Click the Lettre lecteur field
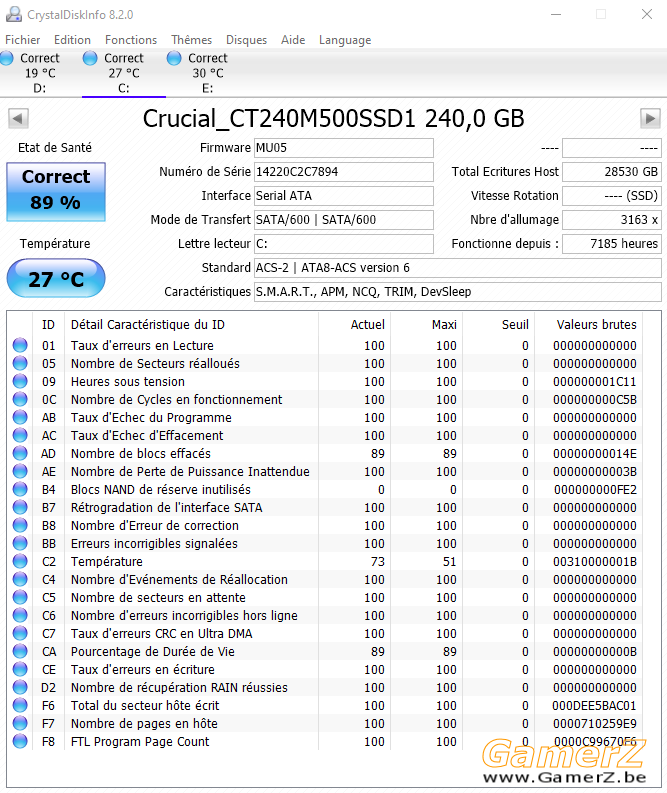Viewport: 667px width, 793px height. pyautogui.click(x=343, y=244)
